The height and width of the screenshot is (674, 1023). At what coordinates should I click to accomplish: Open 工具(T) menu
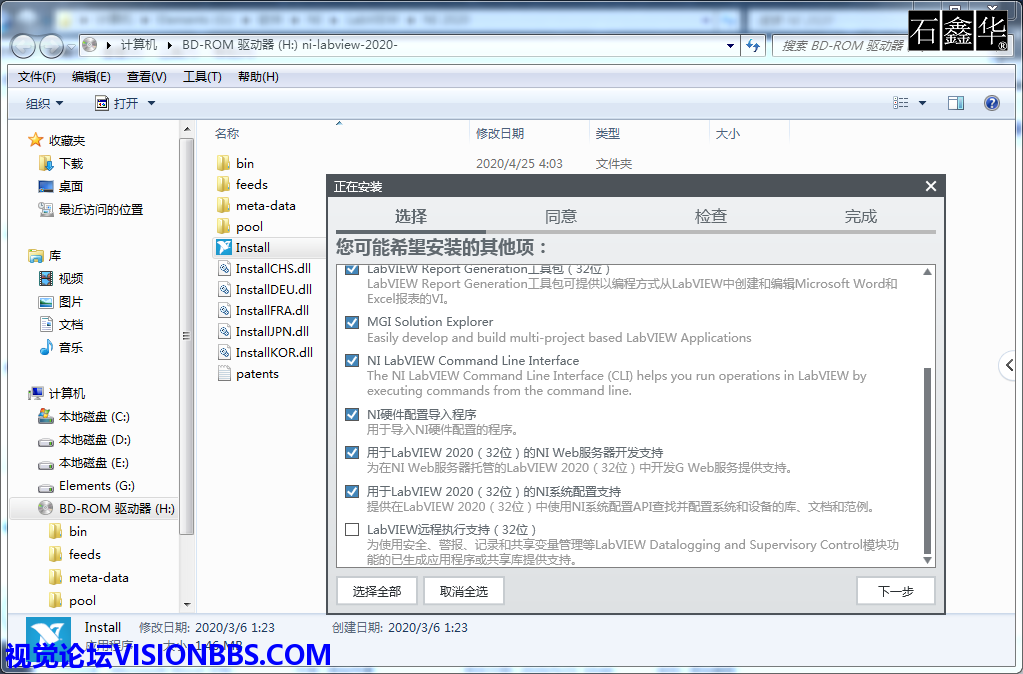pos(202,77)
